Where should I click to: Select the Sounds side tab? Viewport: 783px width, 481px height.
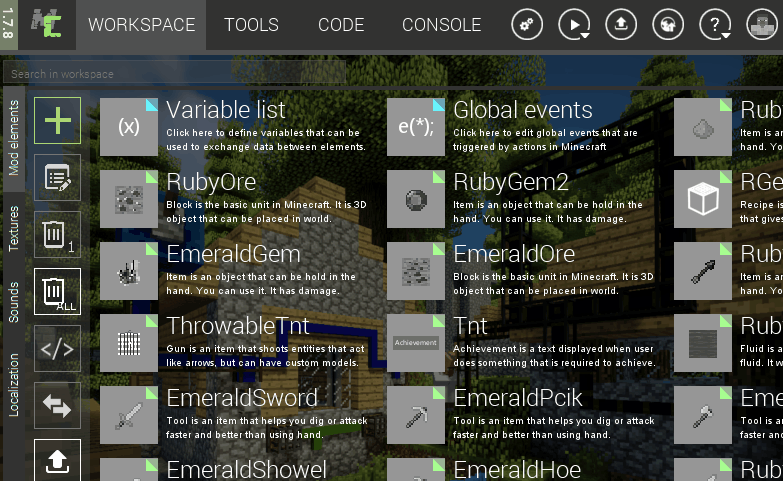pos(13,303)
